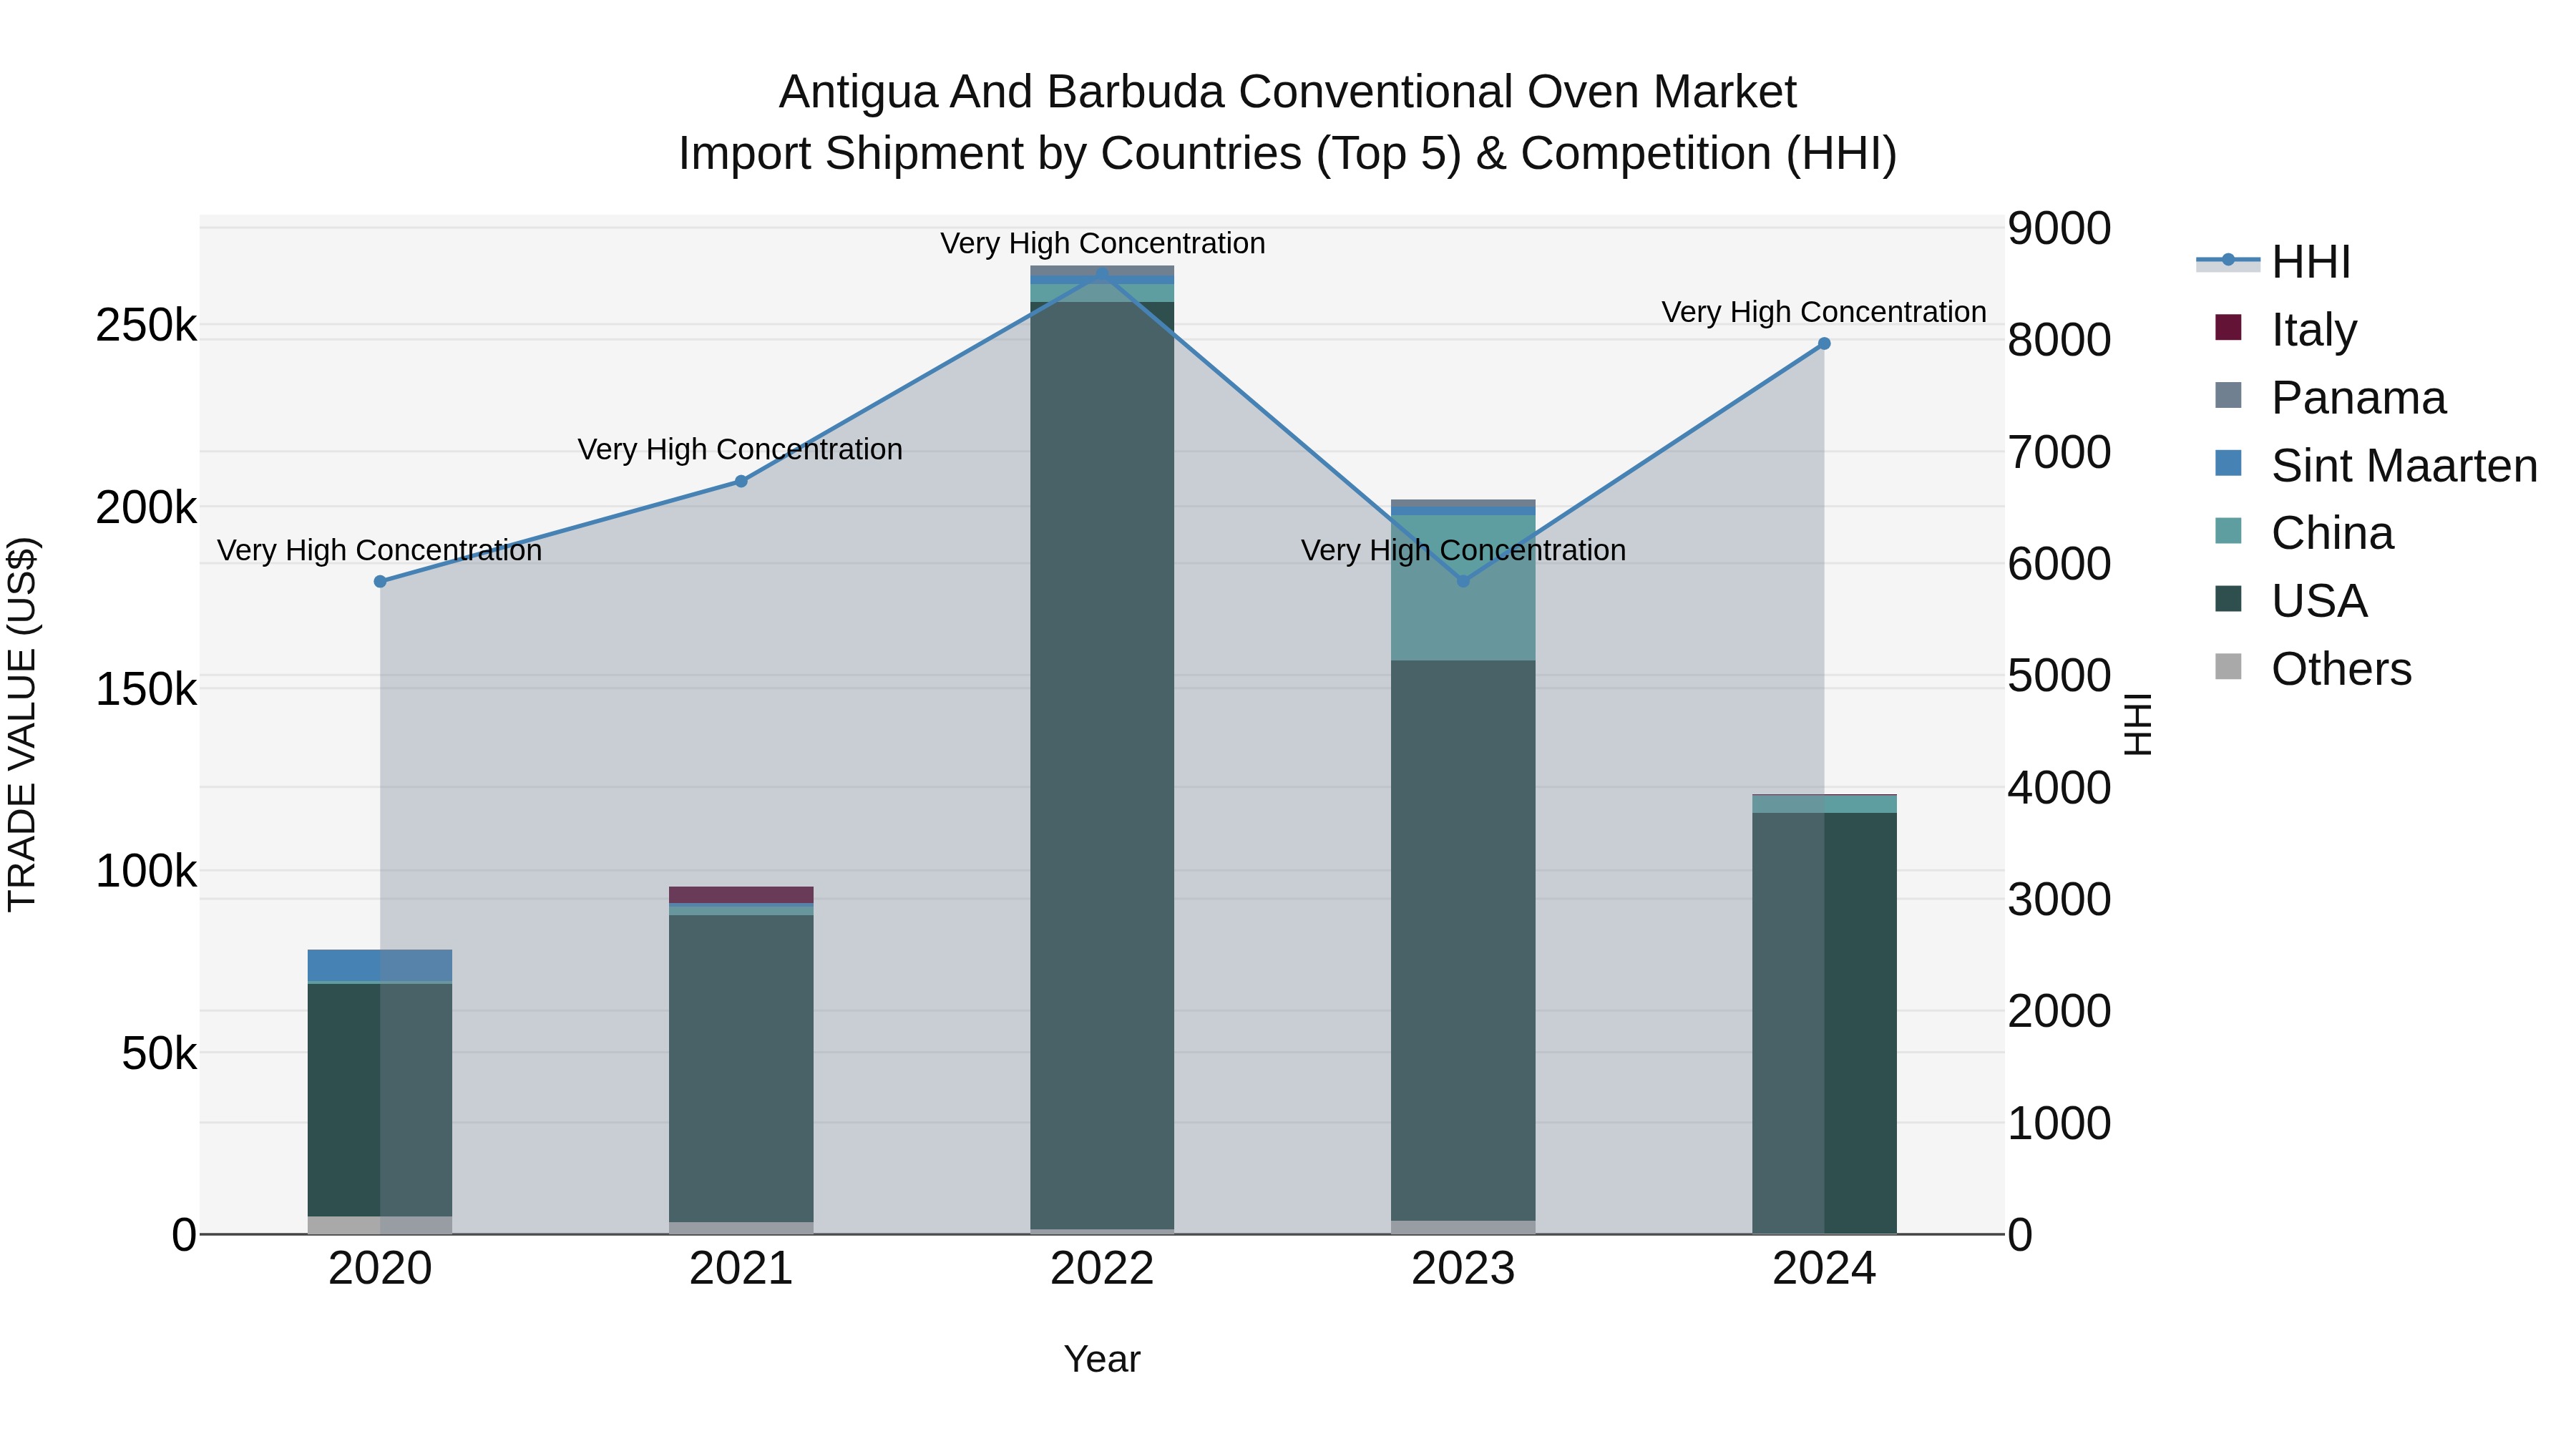
Task: Click the China bar segment for 2024
Action: coord(1824,804)
